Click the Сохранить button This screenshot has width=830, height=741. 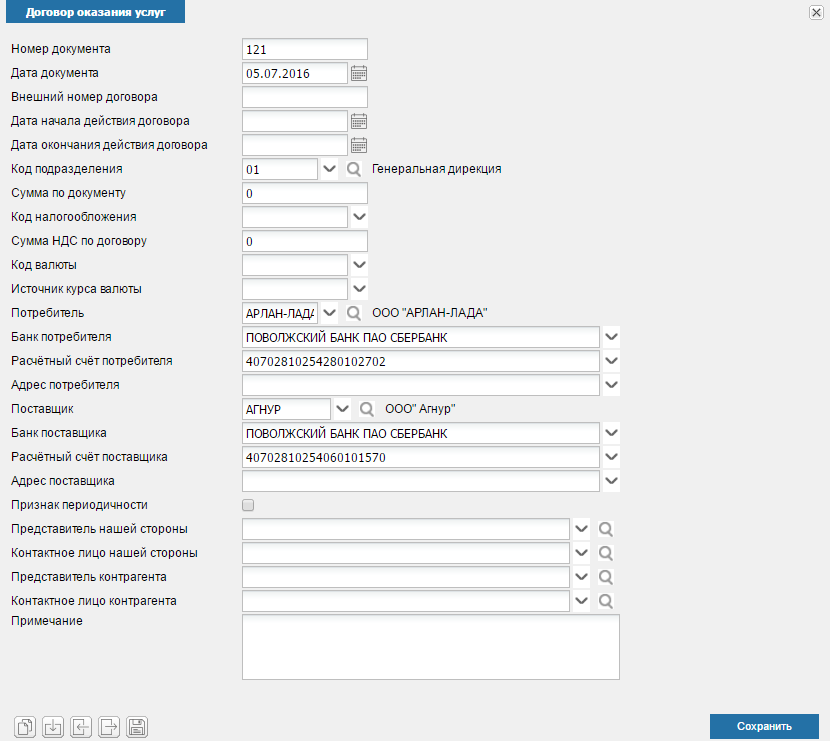(764, 726)
